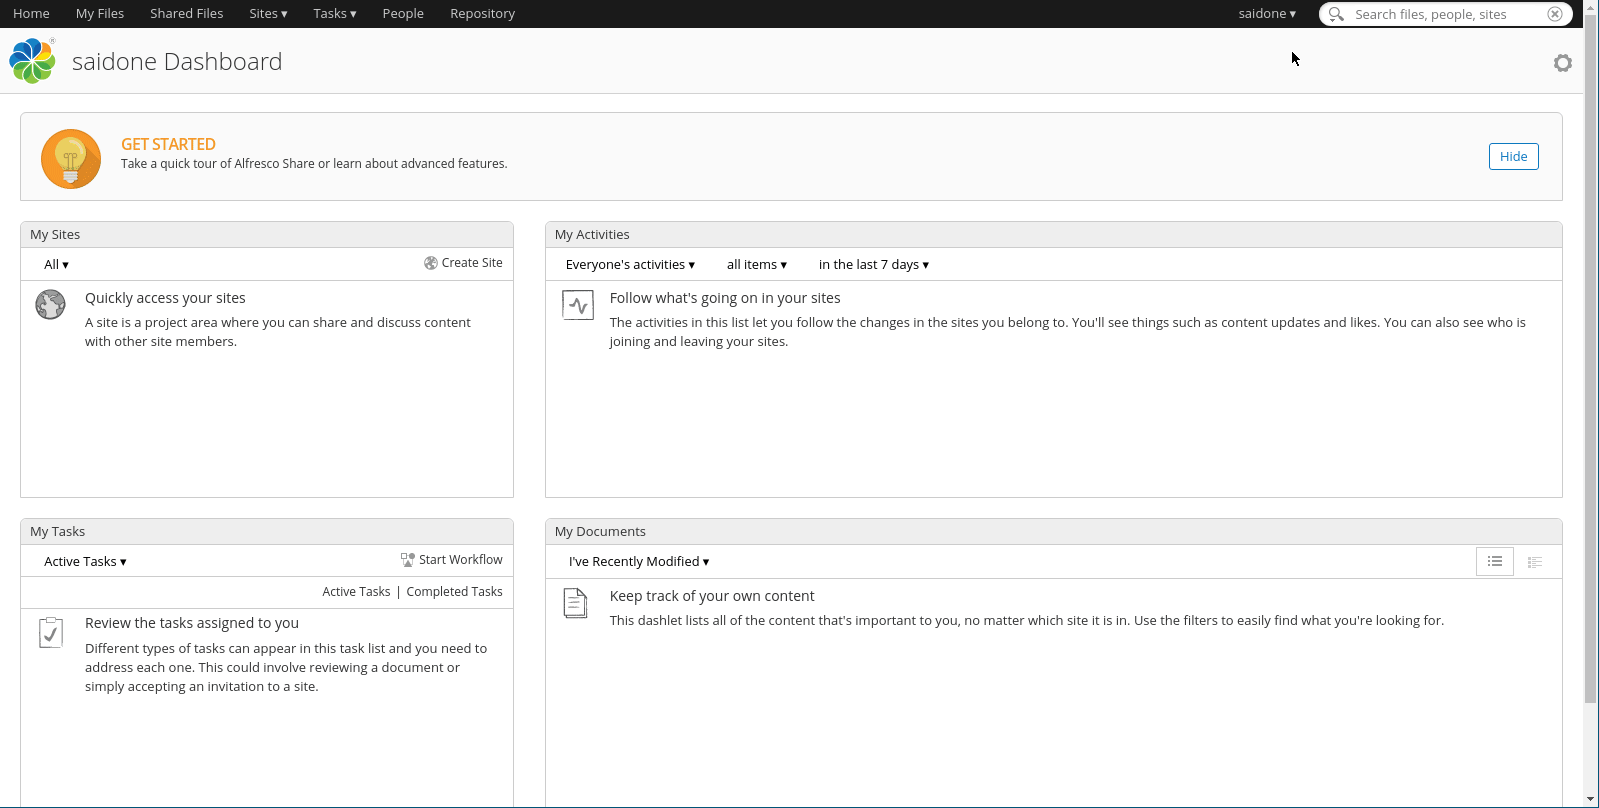Screen dimensions: 1599x808
Task: Click 'Follow what's going on in your sites'
Action: pos(725,298)
